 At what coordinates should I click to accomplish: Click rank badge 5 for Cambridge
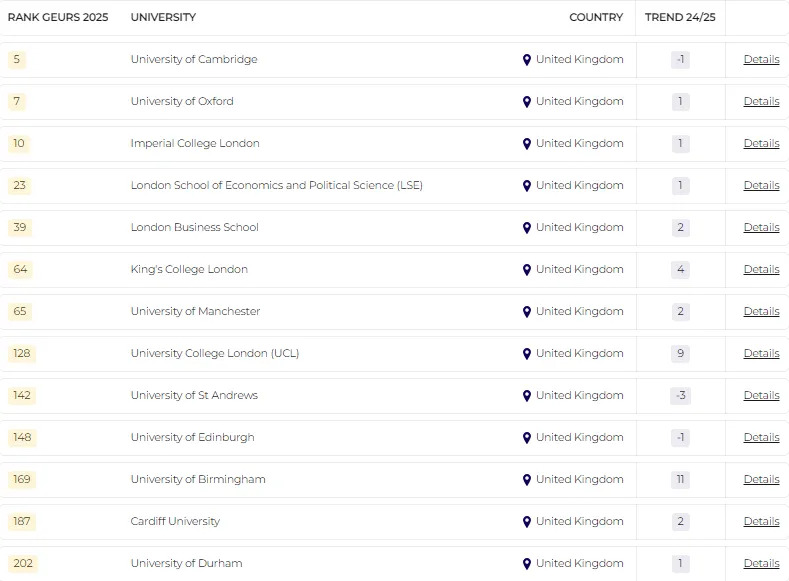[x=17, y=59]
